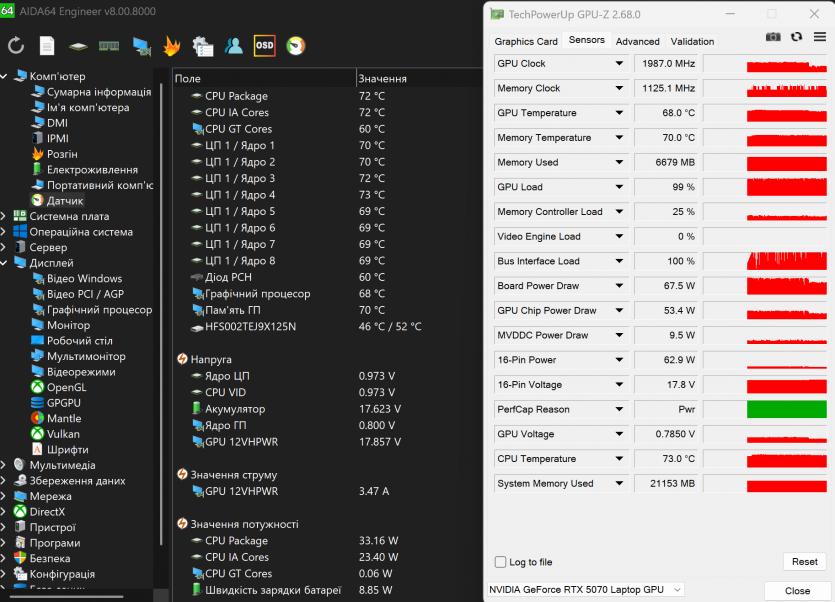Open the NVIDIA GeForce RTX 5070 GPU selector
Image resolution: width=835 pixels, height=602 pixels.
(585, 590)
